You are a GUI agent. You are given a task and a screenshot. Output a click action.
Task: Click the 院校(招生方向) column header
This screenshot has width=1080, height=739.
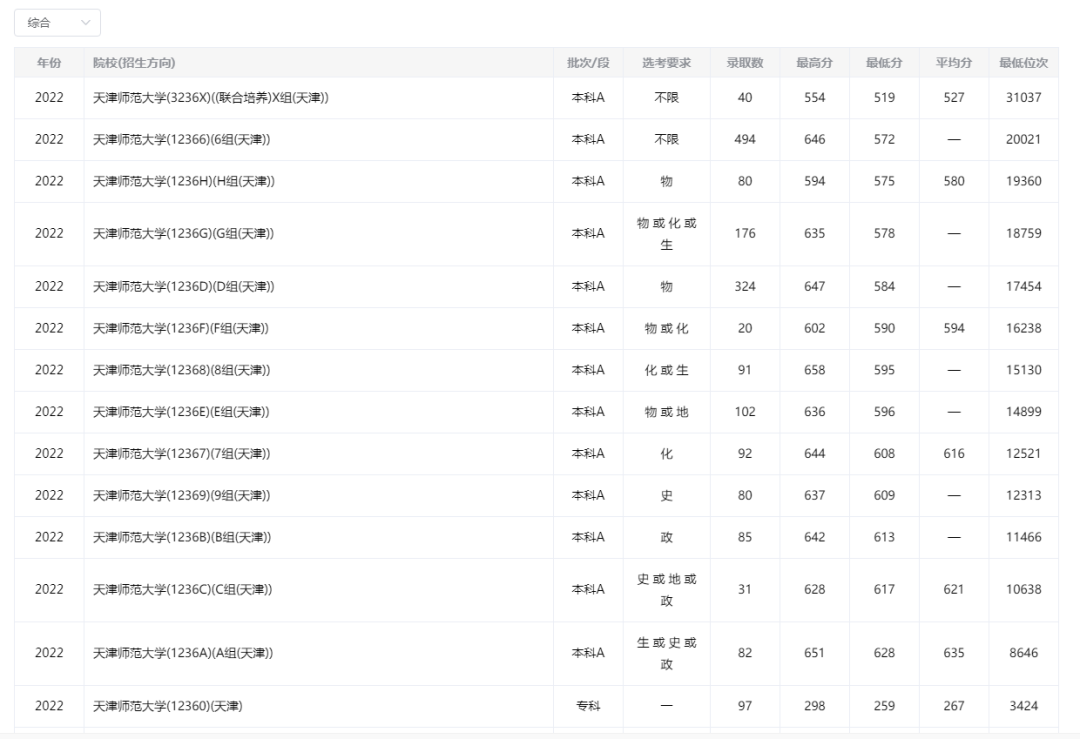(134, 63)
